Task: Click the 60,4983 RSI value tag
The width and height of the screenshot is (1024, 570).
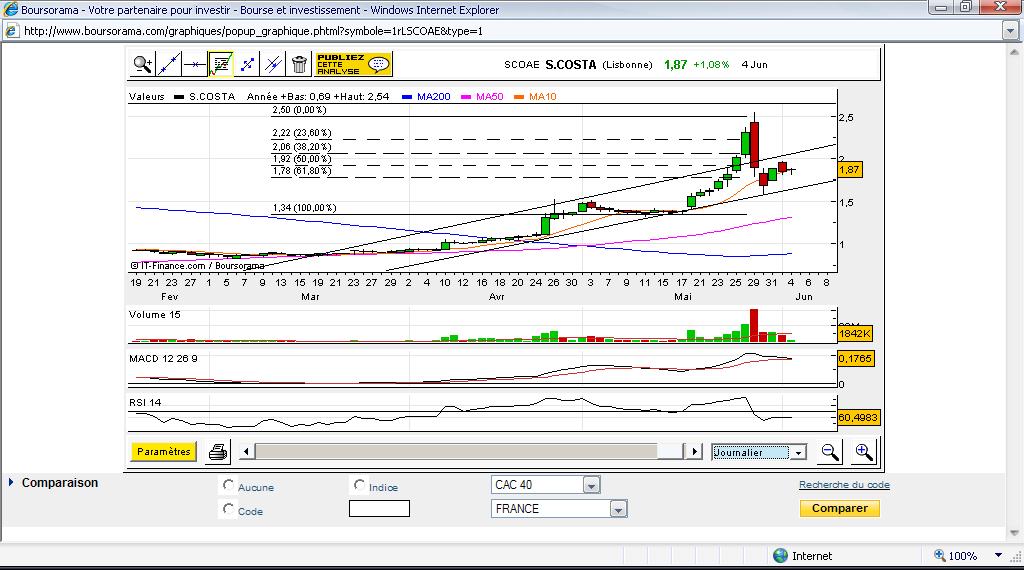Action: click(859, 417)
